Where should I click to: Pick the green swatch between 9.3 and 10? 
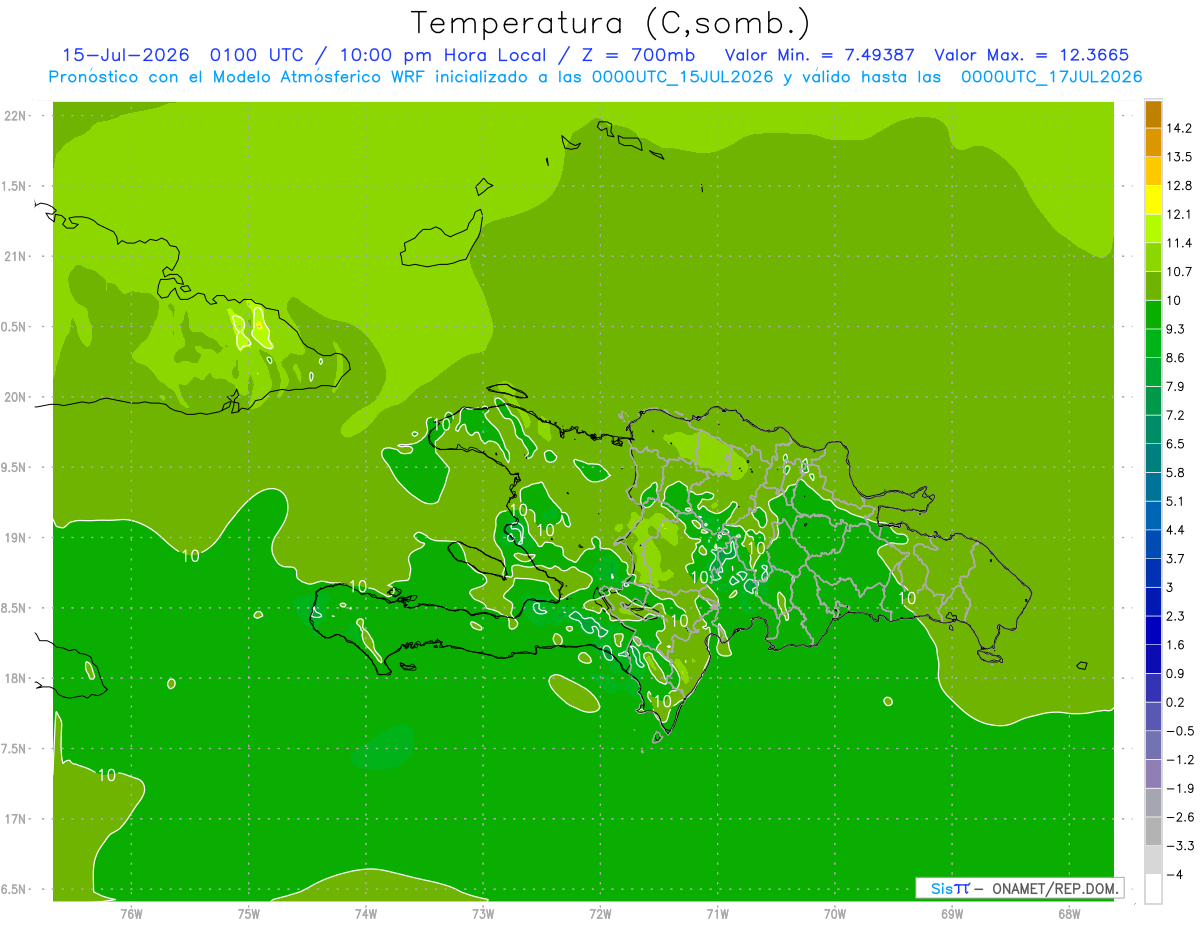coord(1153,315)
